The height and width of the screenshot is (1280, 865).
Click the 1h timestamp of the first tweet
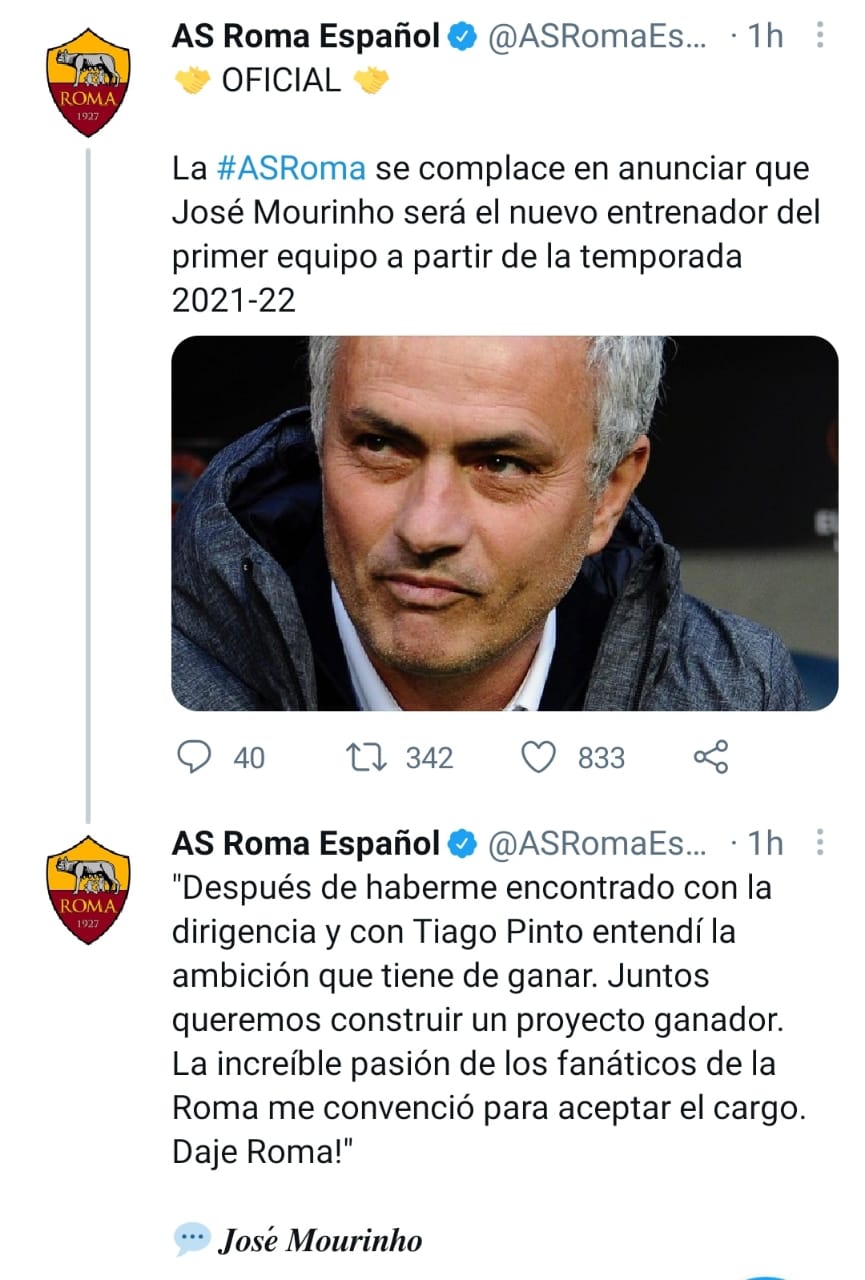pos(765,37)
